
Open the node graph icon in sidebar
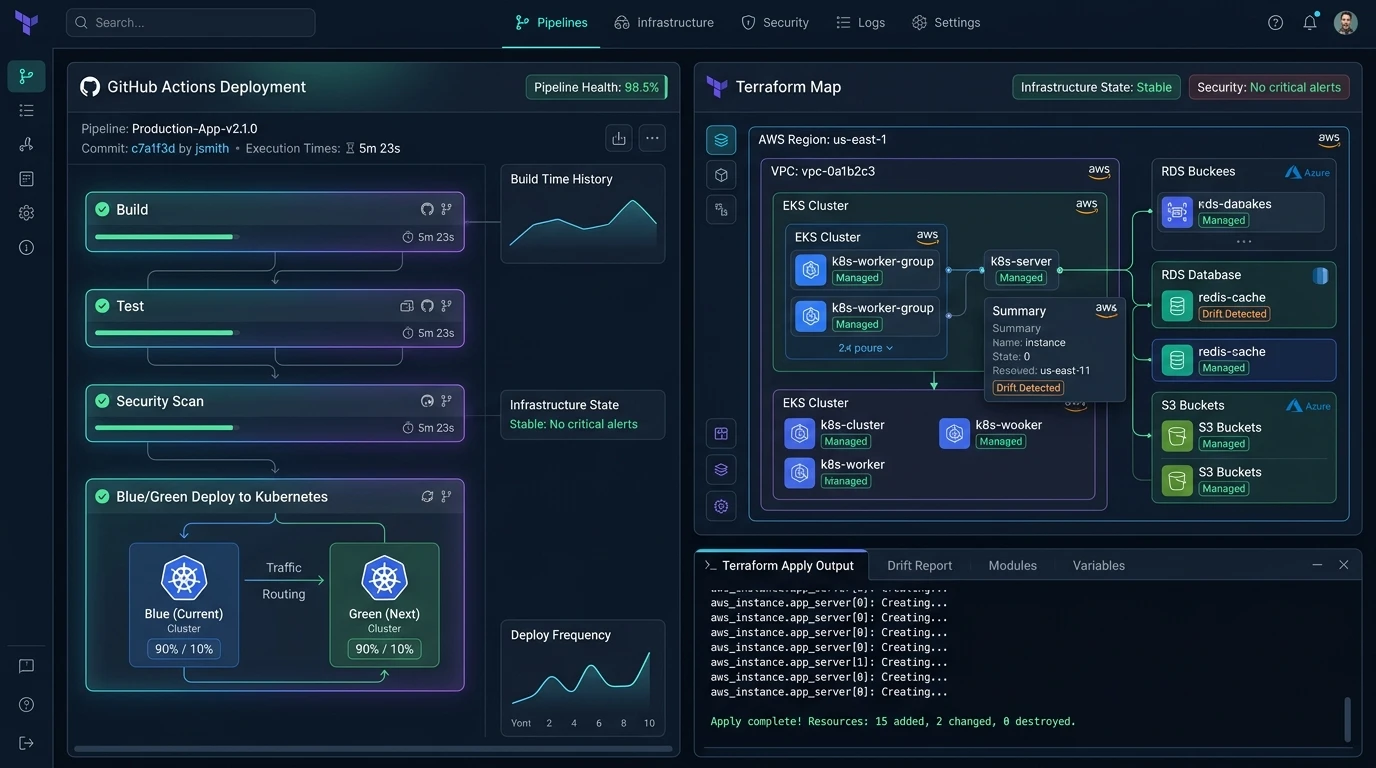pyautogui.click(x=26, y=144)
